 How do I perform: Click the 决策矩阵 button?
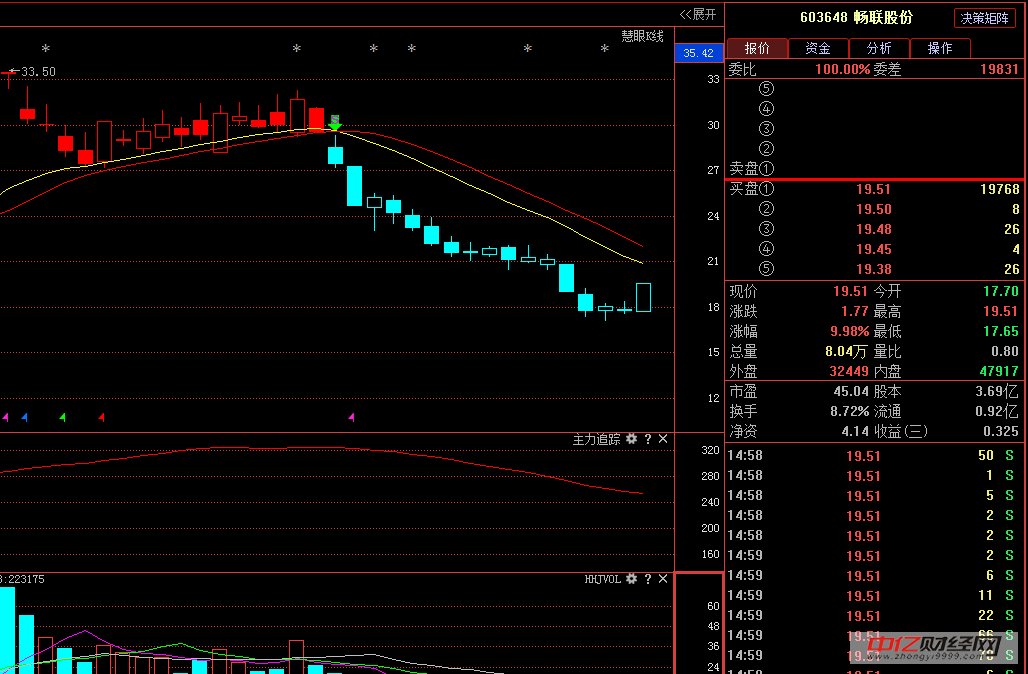tap(985, 18)
